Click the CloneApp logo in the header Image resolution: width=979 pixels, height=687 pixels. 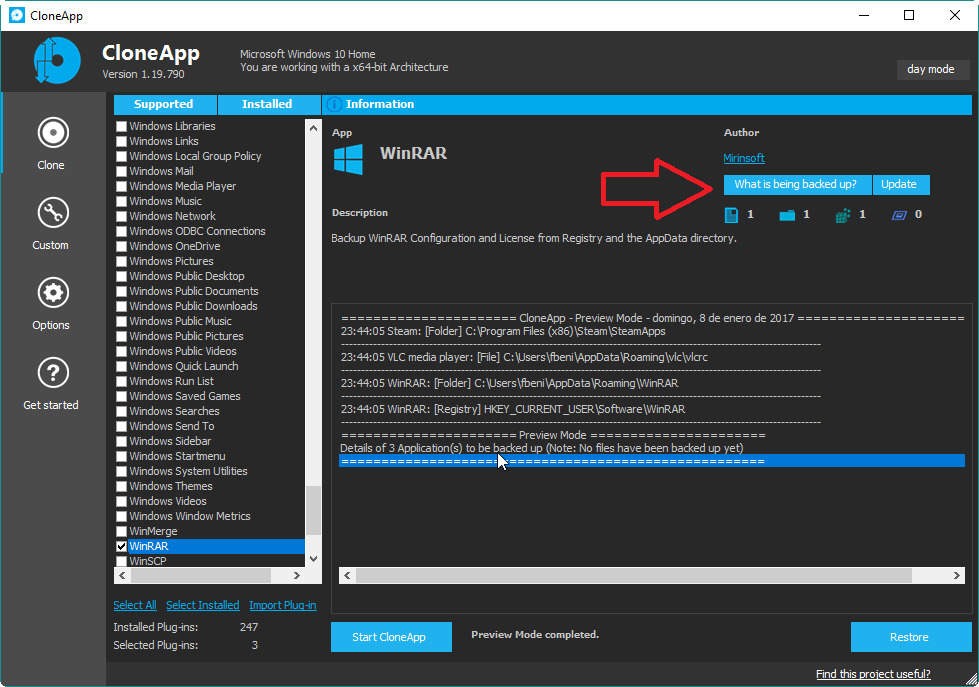[x=57, y=60]
